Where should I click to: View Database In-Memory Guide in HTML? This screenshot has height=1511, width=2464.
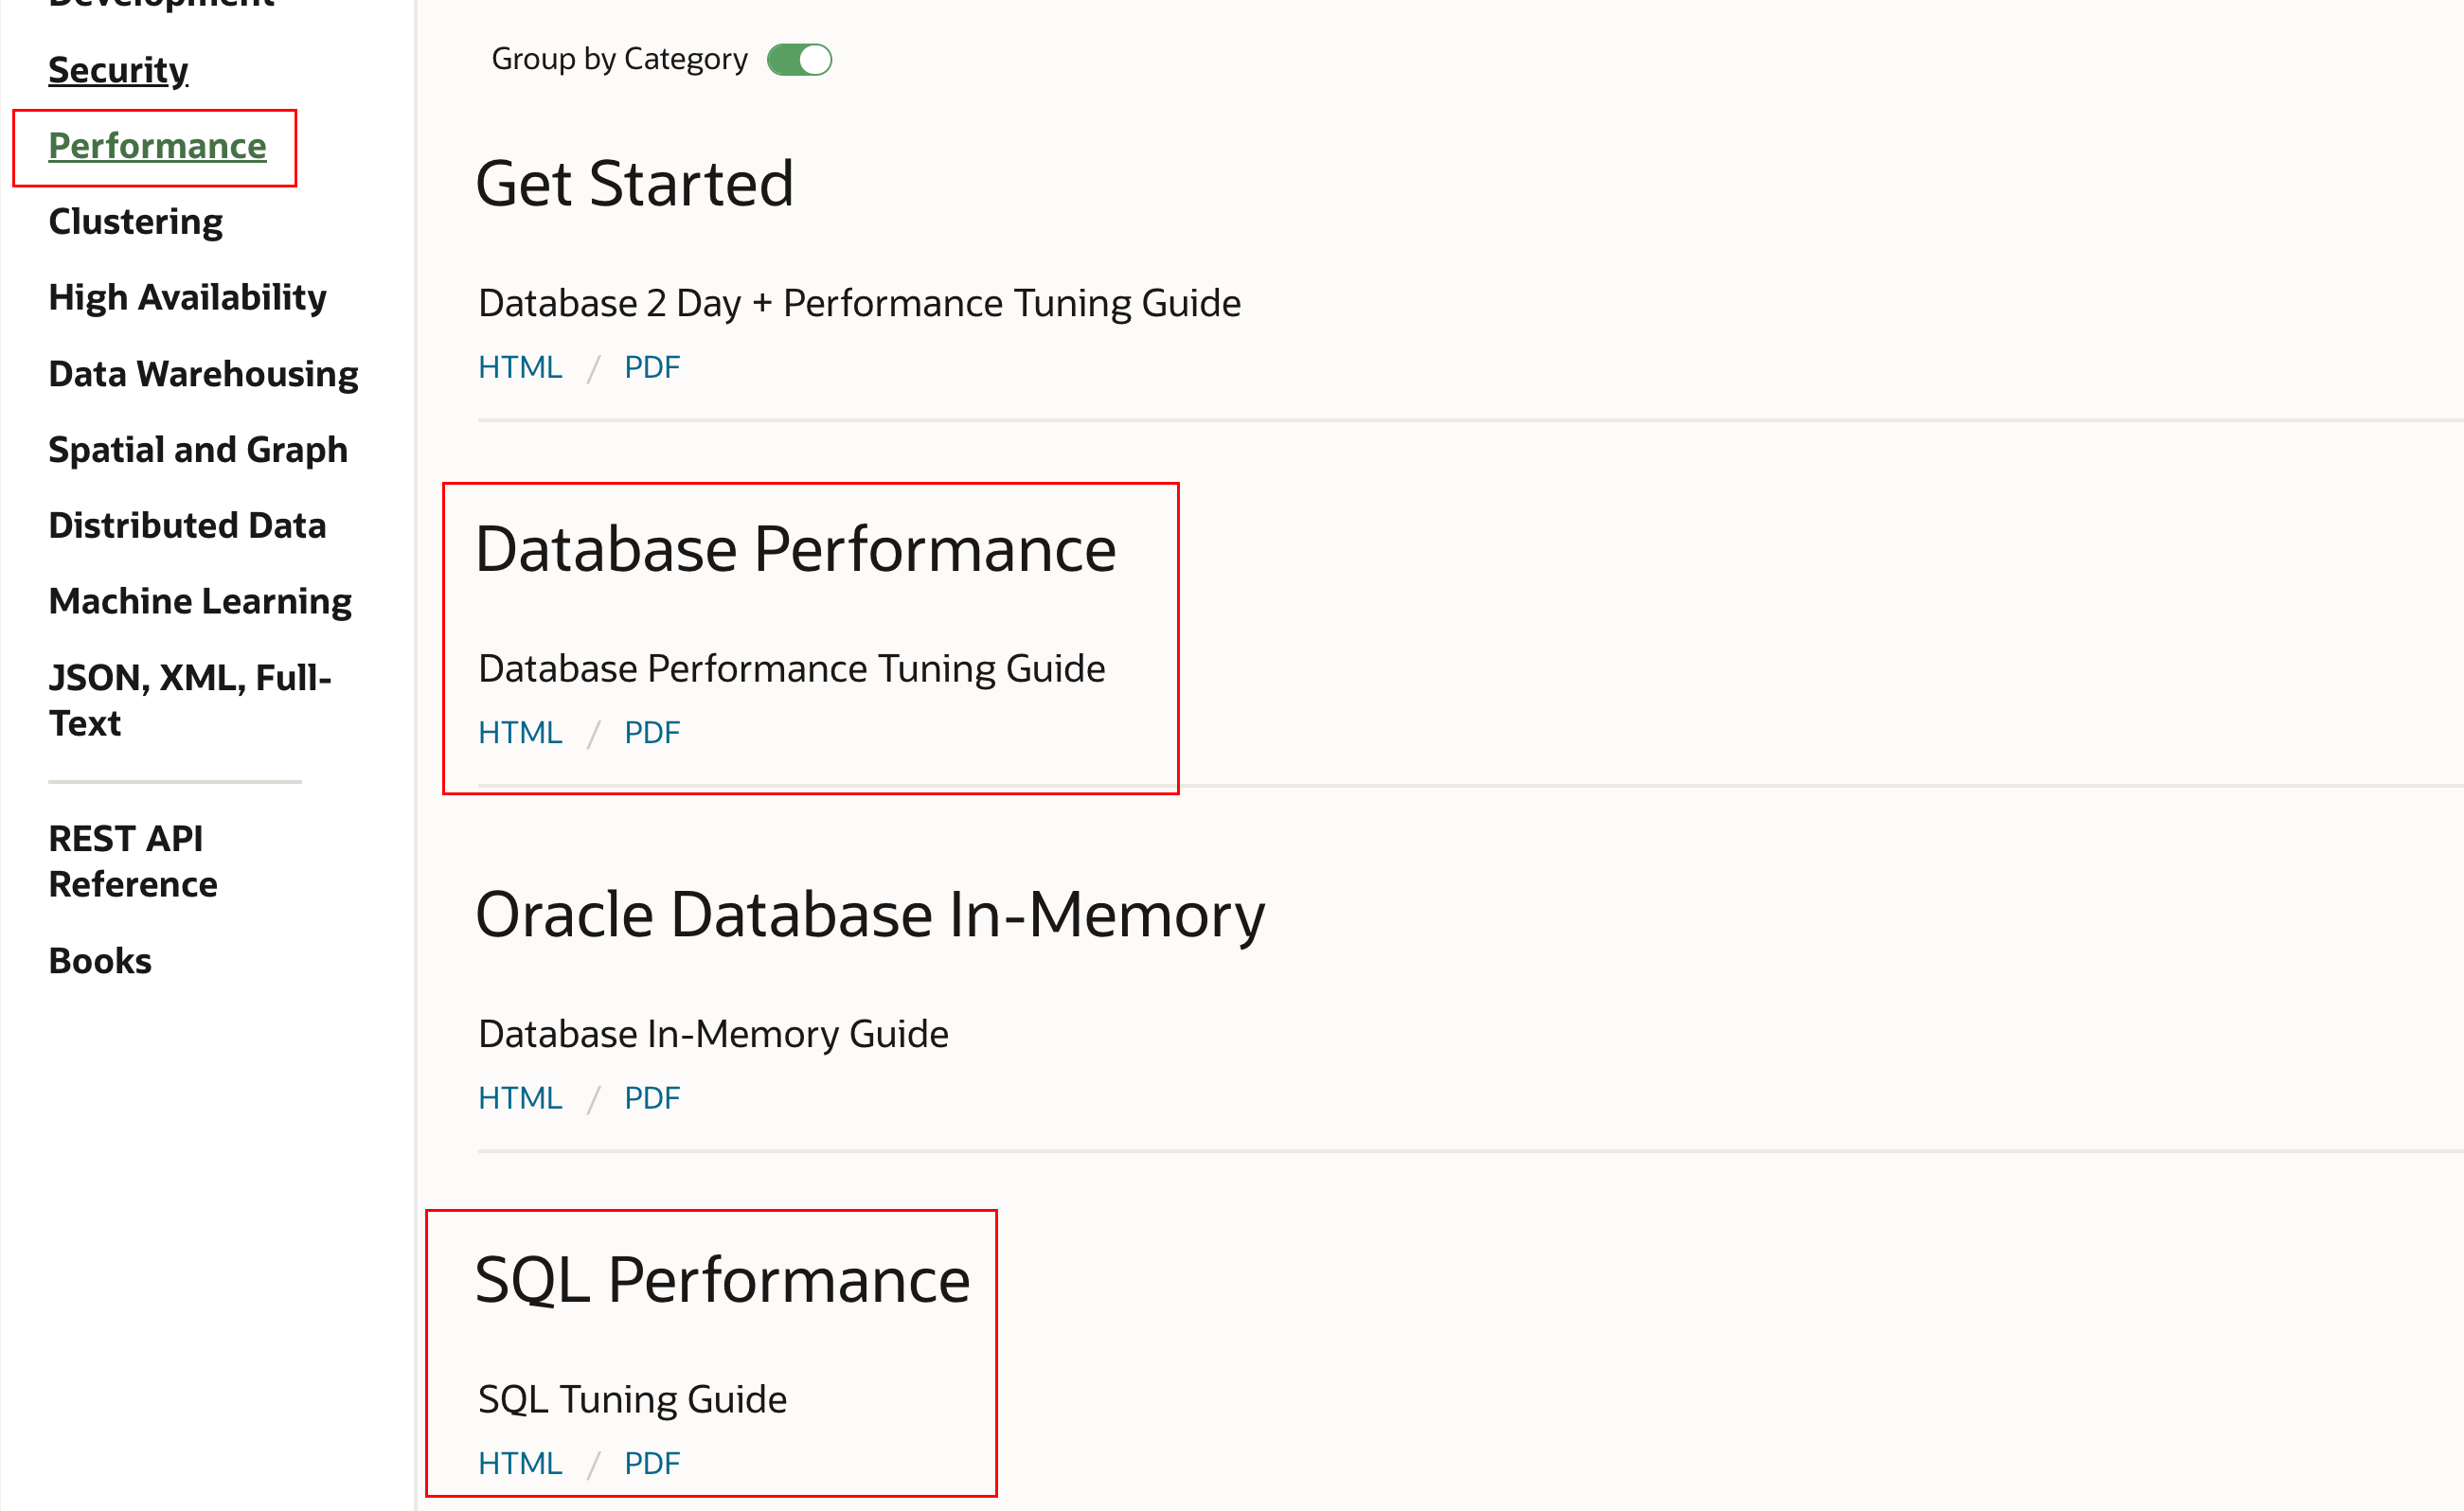(520, 1098)
